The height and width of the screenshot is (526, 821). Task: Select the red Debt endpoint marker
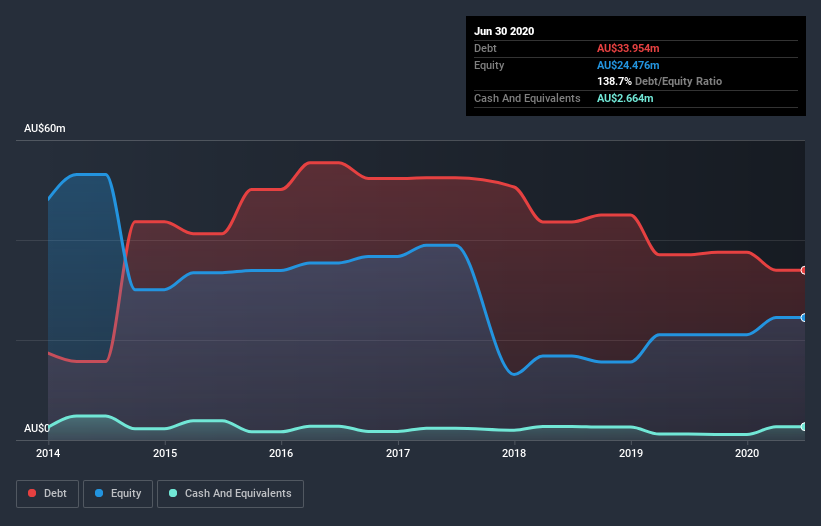804,270
